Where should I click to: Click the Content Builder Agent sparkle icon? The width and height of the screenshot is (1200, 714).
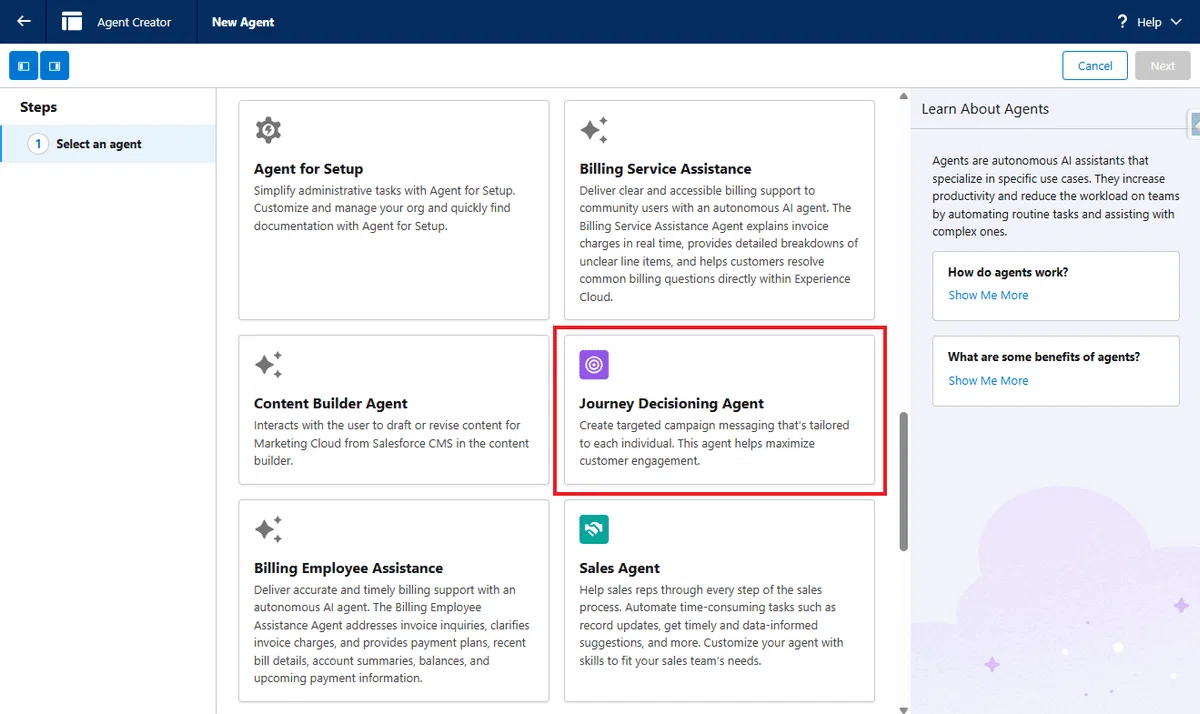[268, 365]
